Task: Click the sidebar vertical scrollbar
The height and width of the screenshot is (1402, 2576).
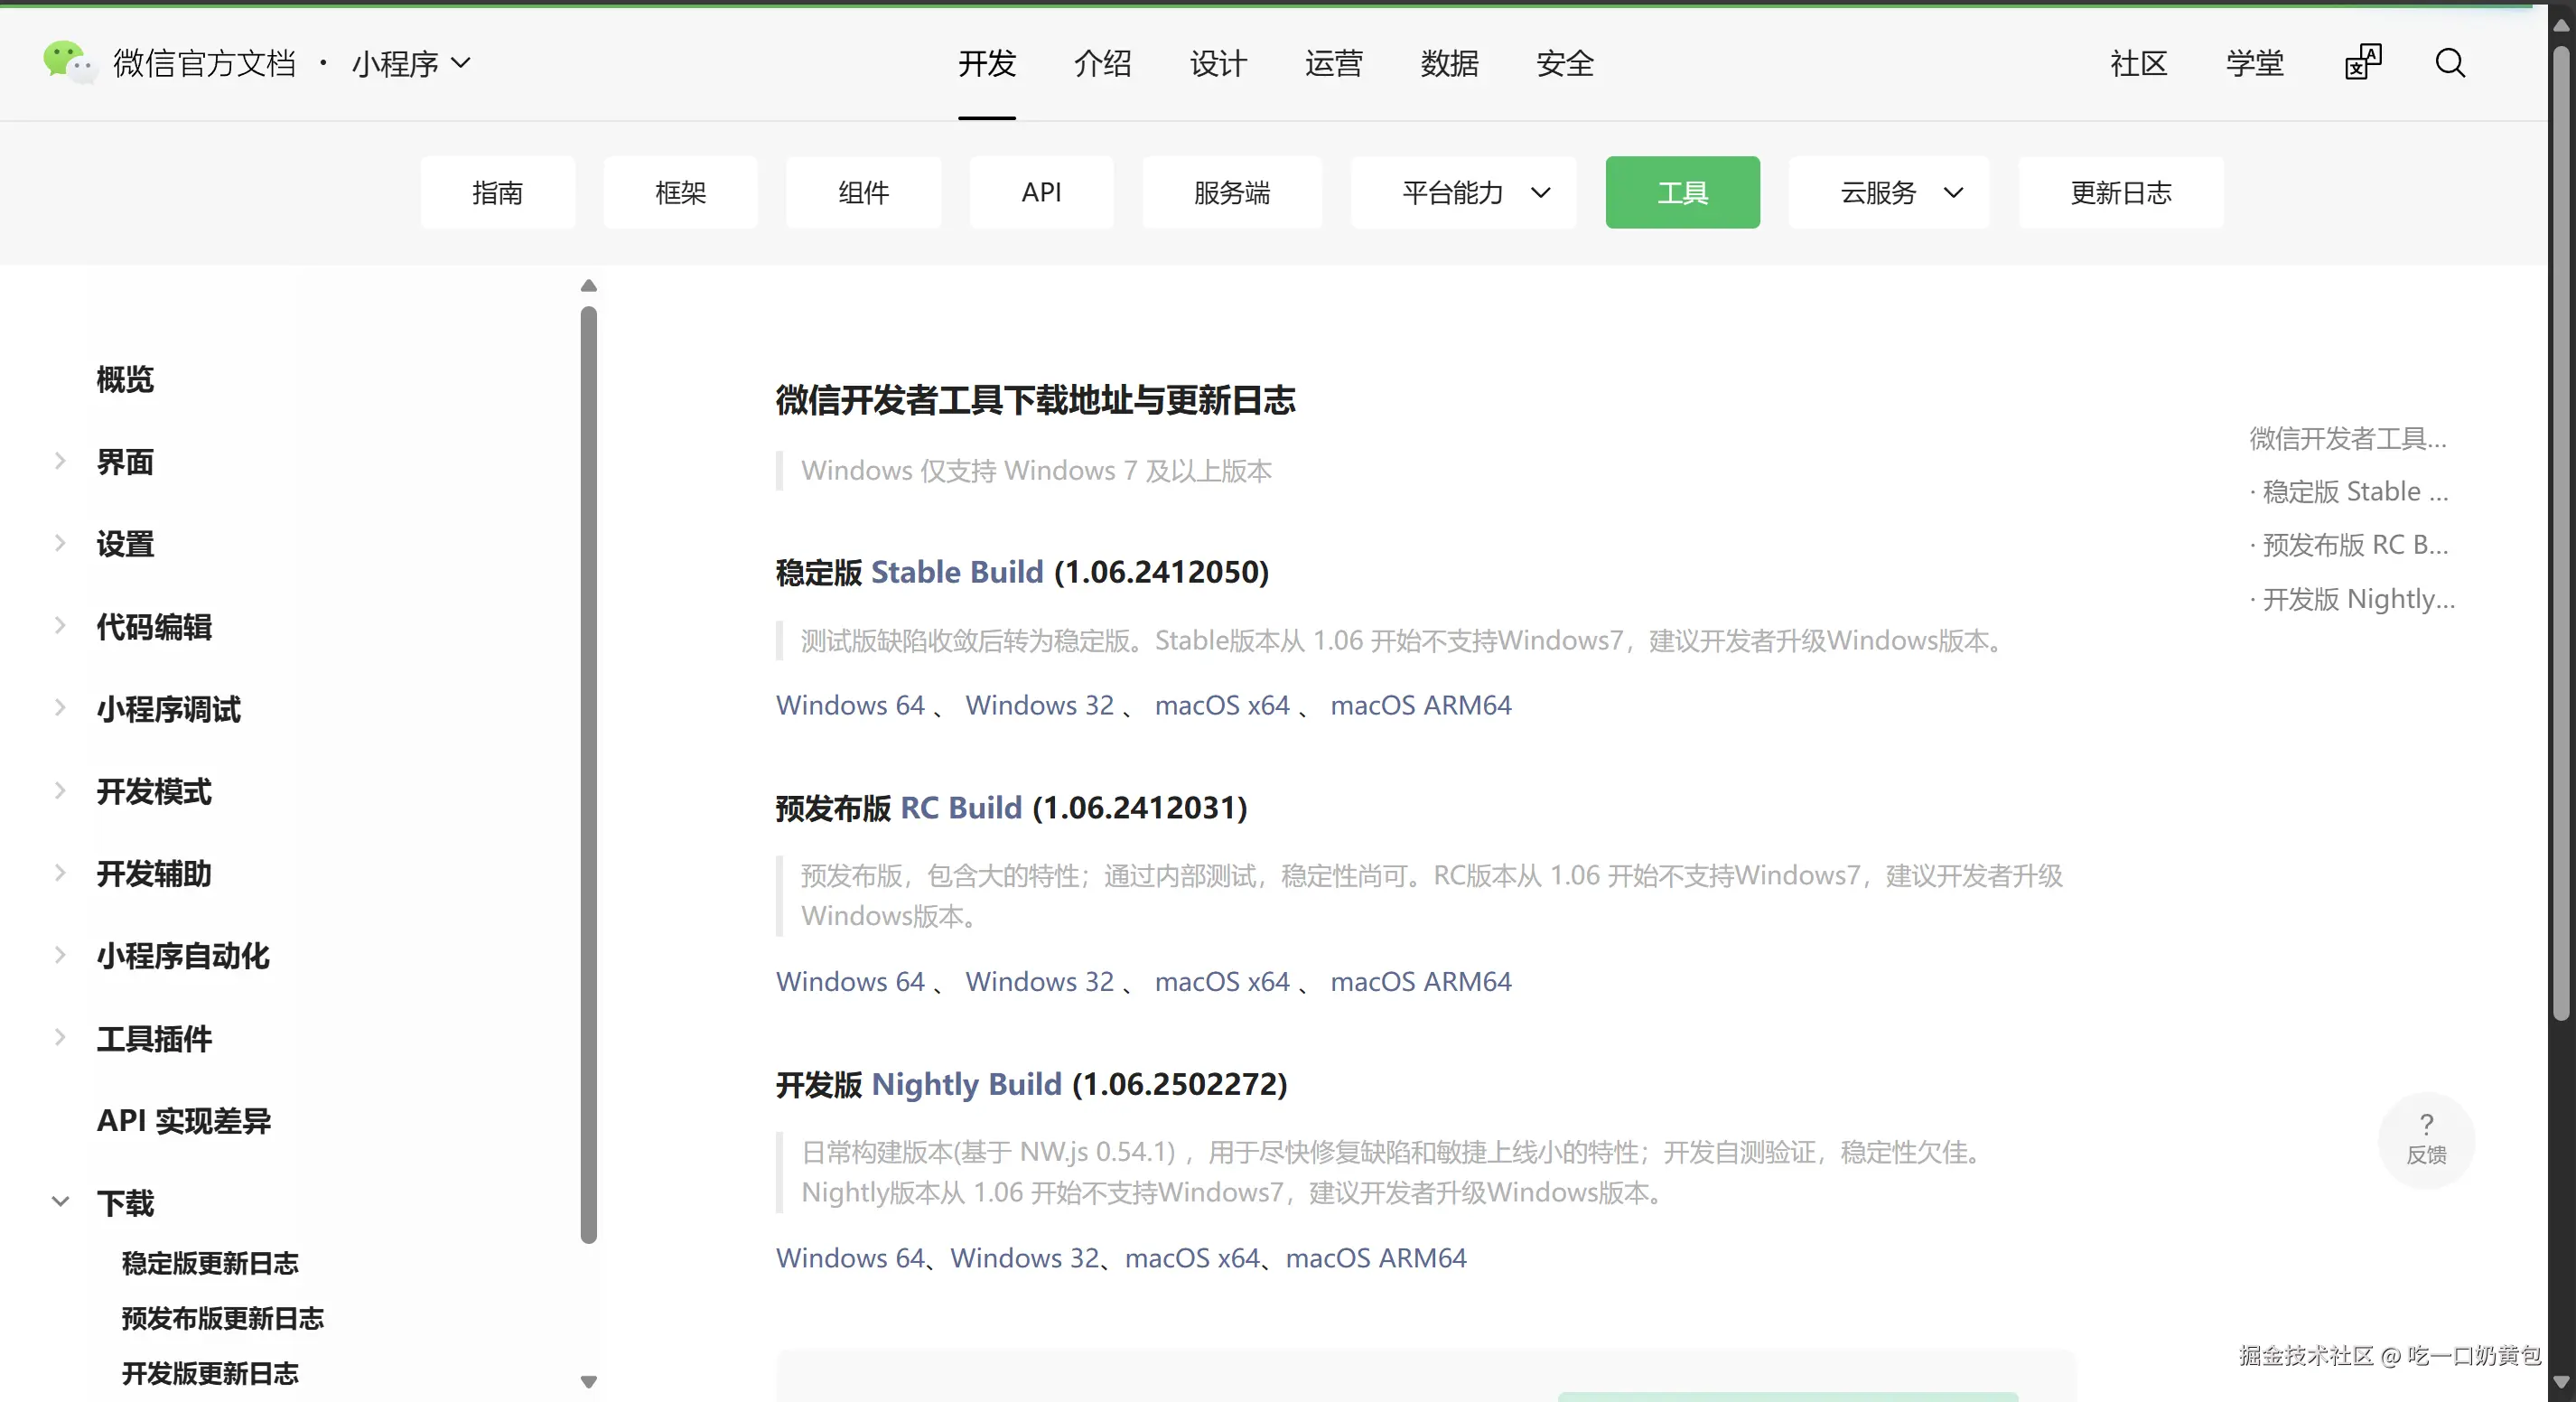Action: 588,775
